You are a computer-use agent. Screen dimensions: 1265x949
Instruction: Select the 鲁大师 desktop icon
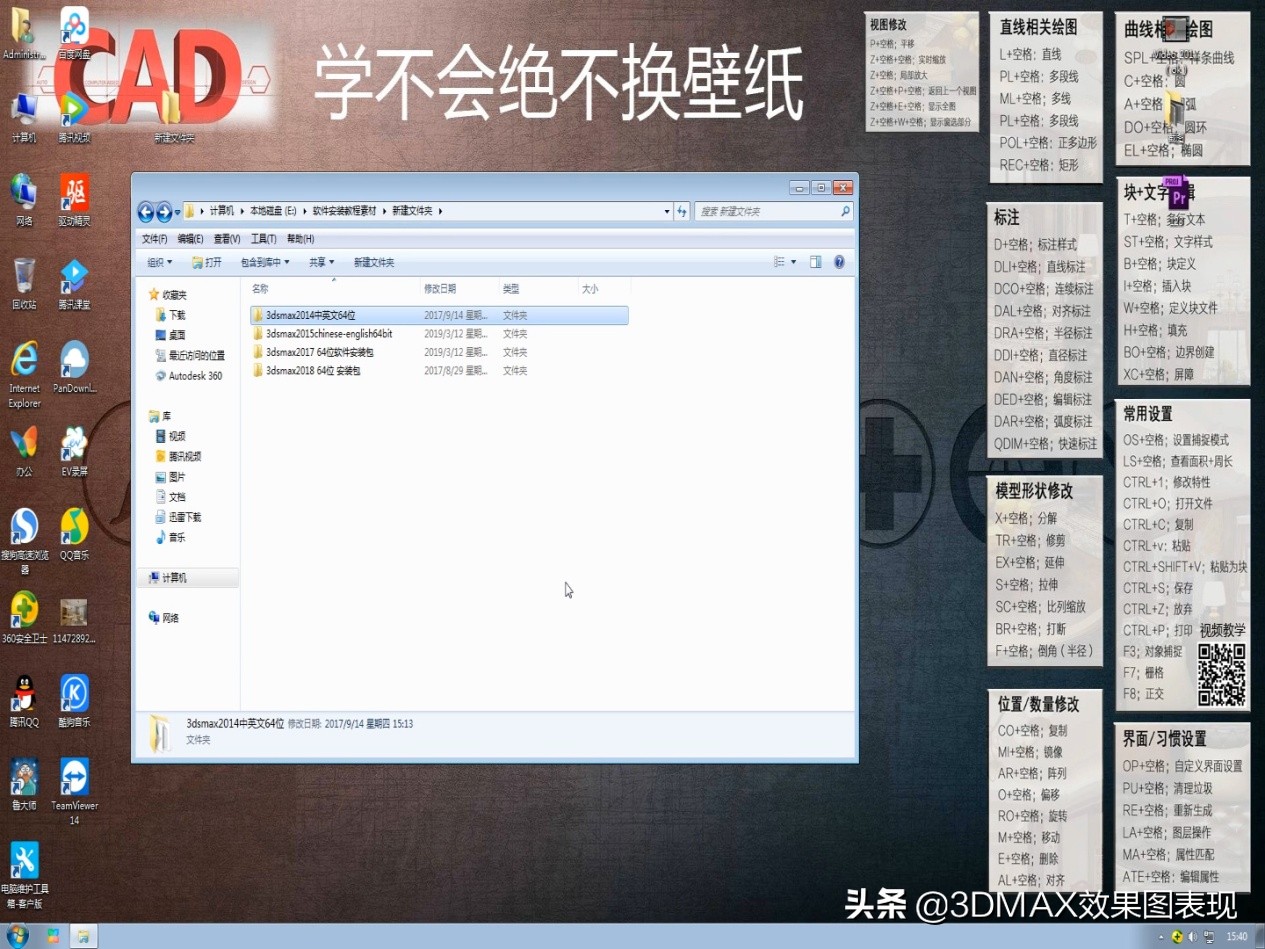point(24,785)
